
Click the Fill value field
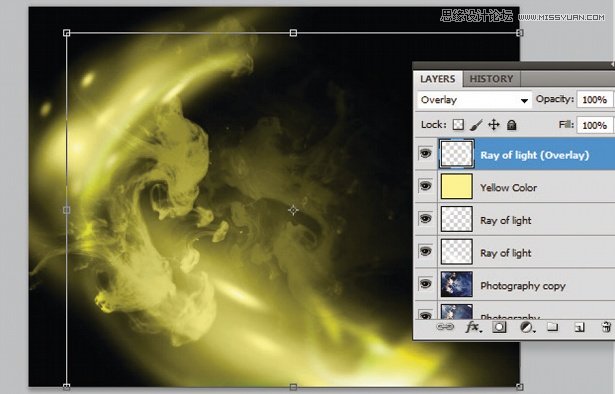(x=594, y=125)
